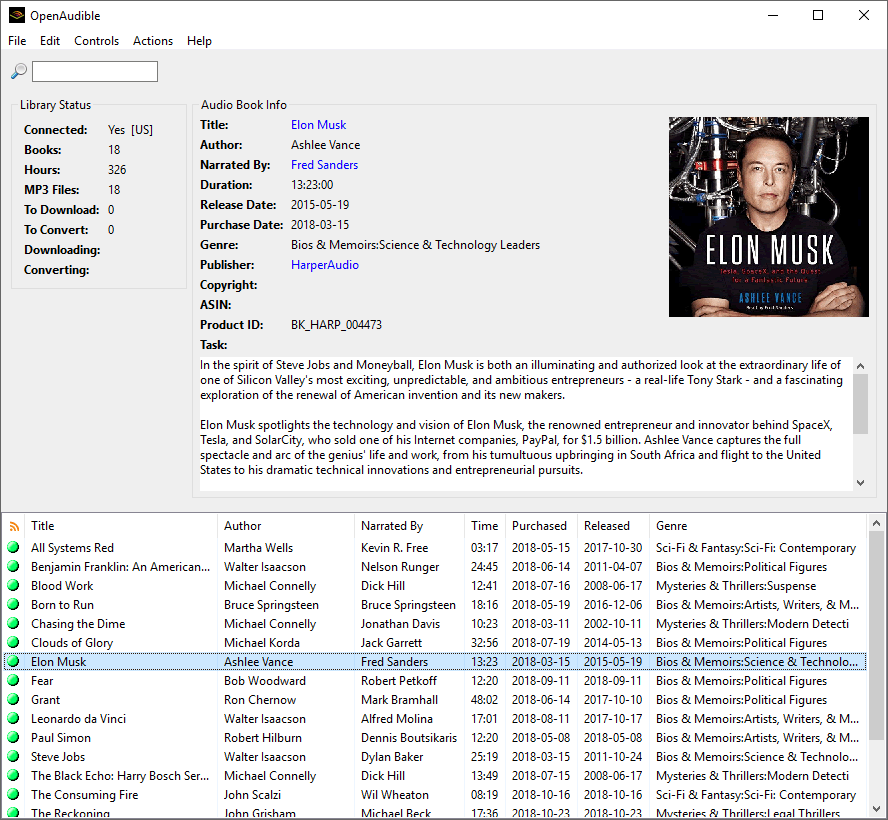Click the down arrow on the description scrollbar
The height and width of the screenshot is (820, 888).
coord(860,481)
